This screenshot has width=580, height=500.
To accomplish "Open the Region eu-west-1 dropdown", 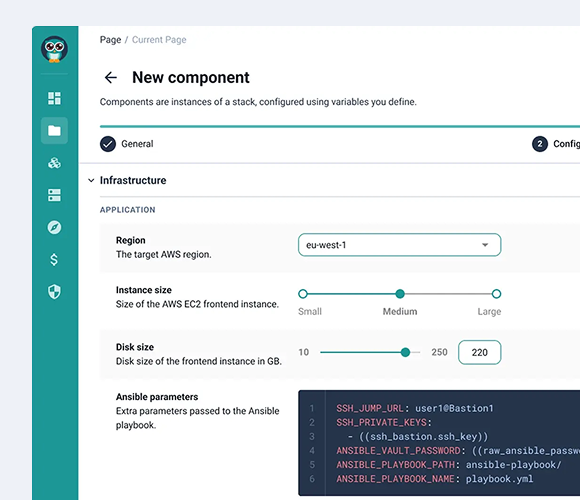I will click(x=399, y=245).
